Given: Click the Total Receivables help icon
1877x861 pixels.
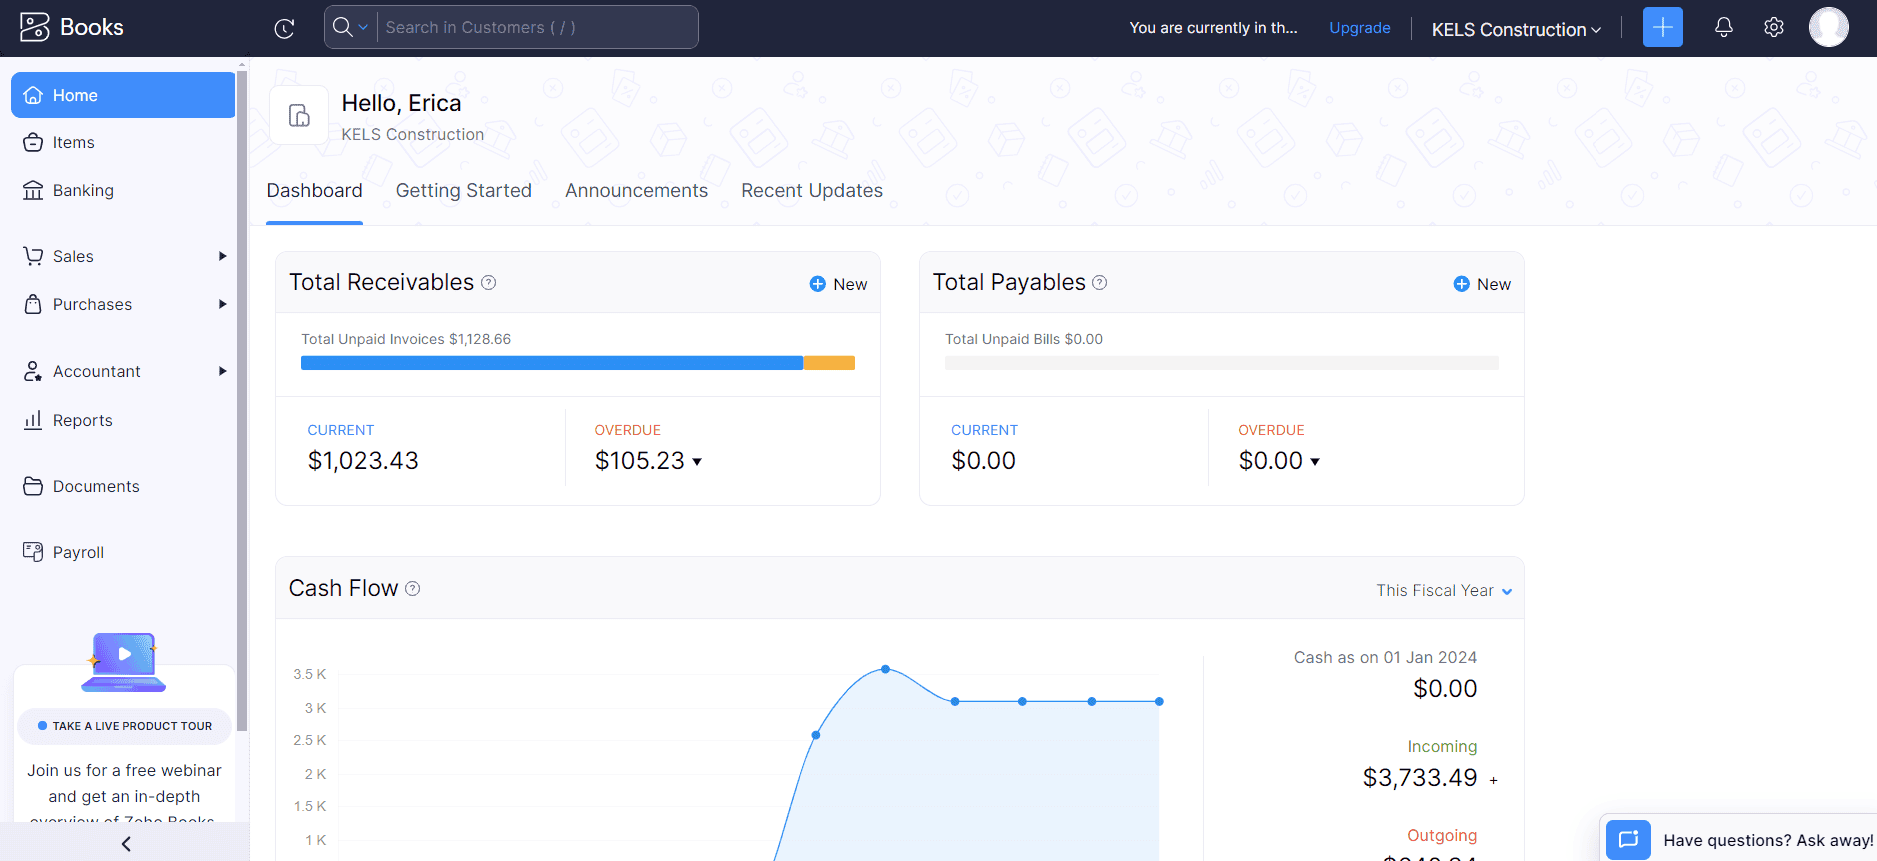Looking at the screenshot, I should (x=489, y=283).
